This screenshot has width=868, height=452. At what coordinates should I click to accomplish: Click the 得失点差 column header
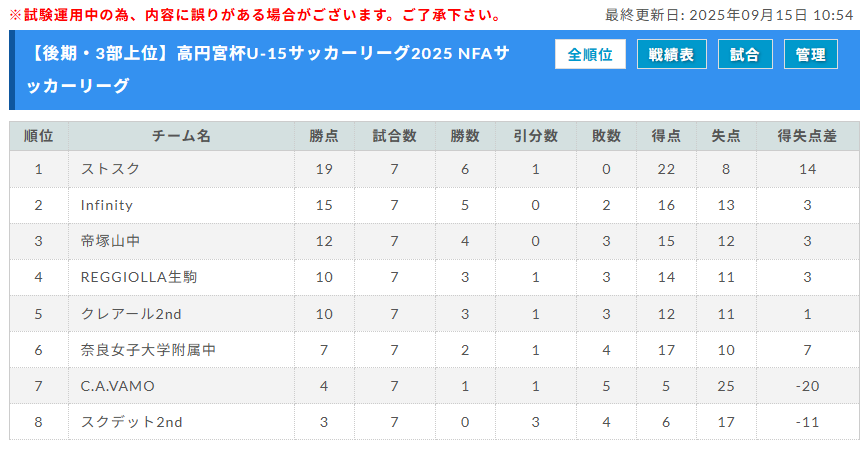click(x=807, y=136)
